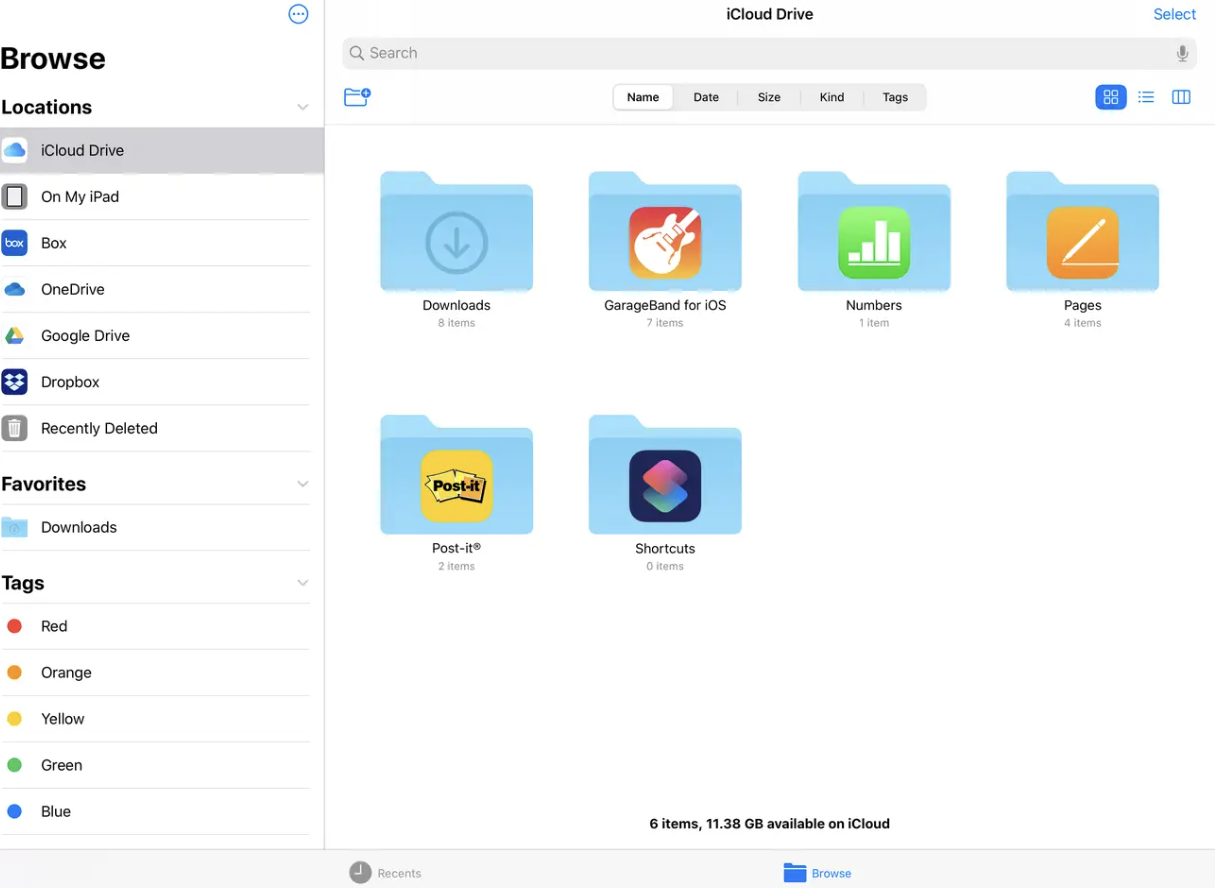The image size is (1218, 888).
Task: Click the "GarageBand for iOS" folder name
Action: (x=665, y=306)
